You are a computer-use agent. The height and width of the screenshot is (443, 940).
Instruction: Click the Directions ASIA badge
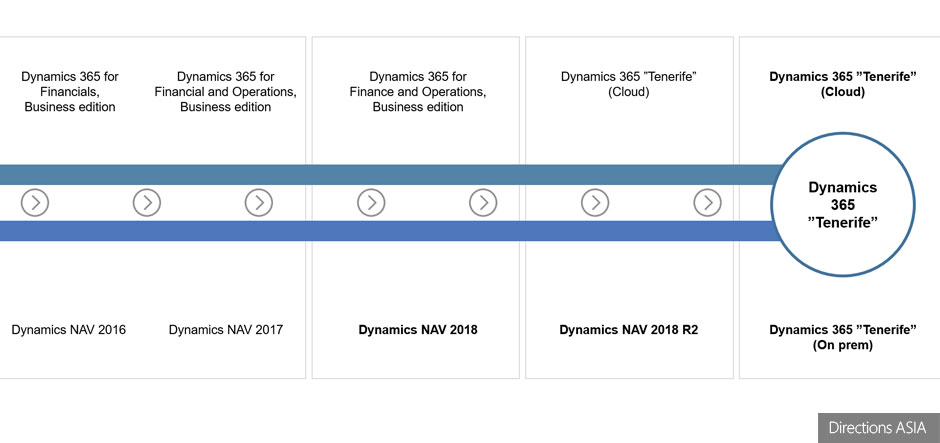click(878, 428)
